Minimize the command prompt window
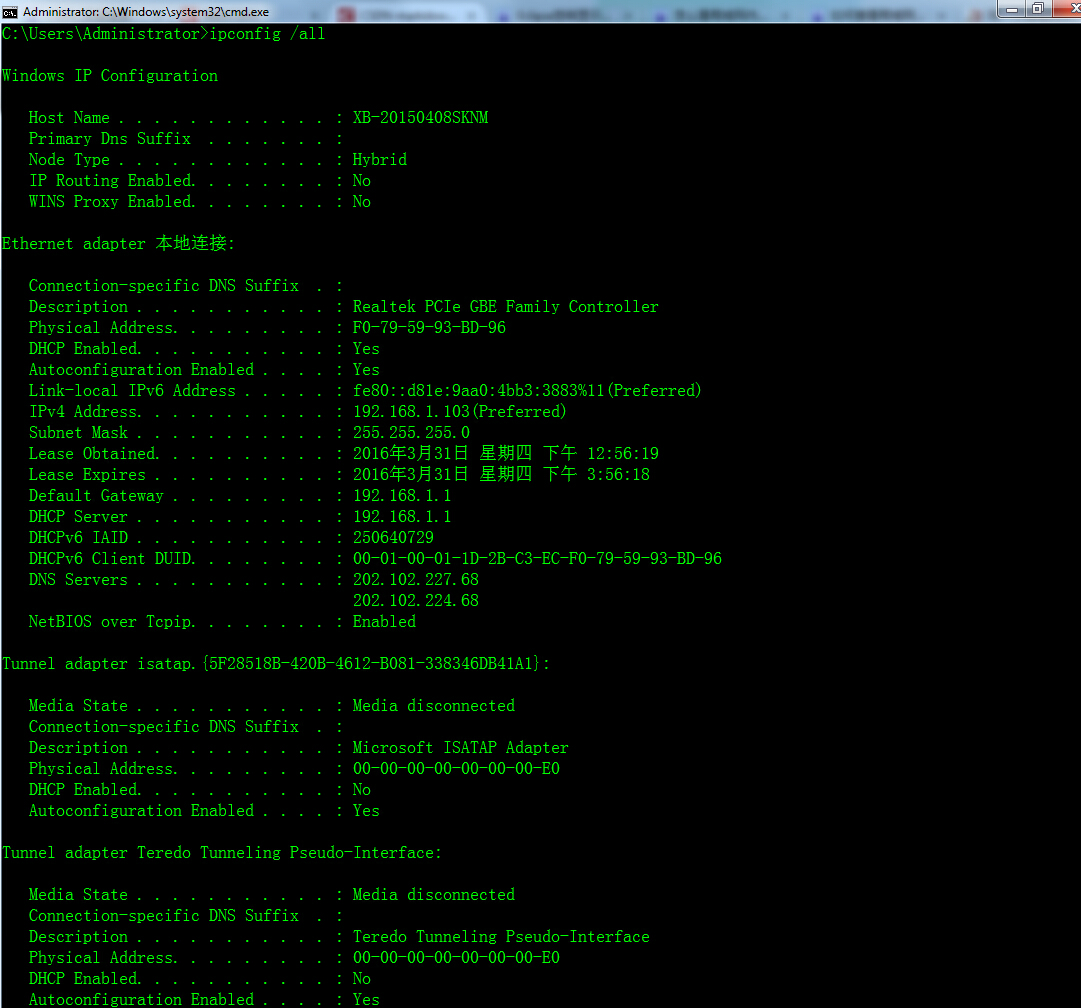Image resolution: width=1081 pixels, height=1008 pixels. tap(1011, 10)
